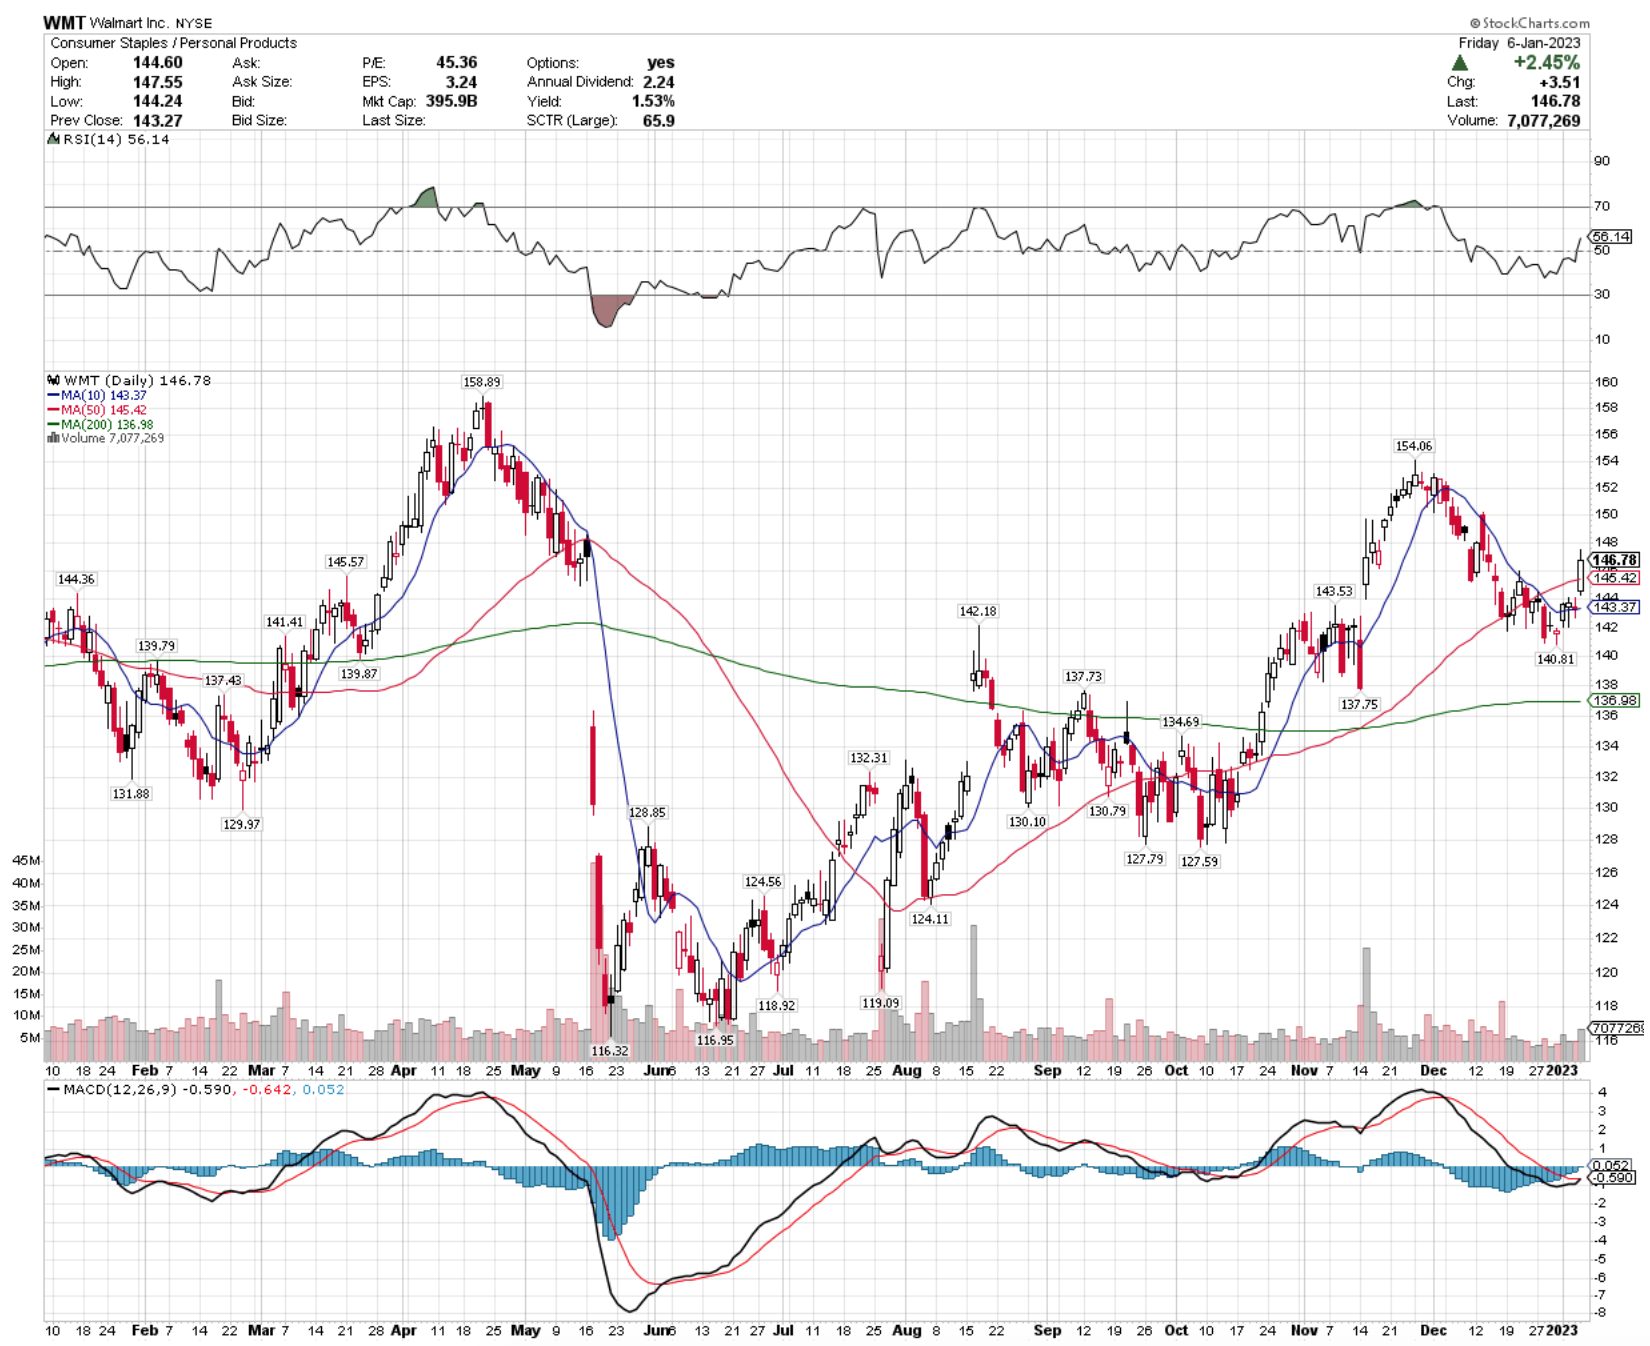Click the 140.81 price label
Viewport: 1650px width, 1346px height.
coord(1556,660)
